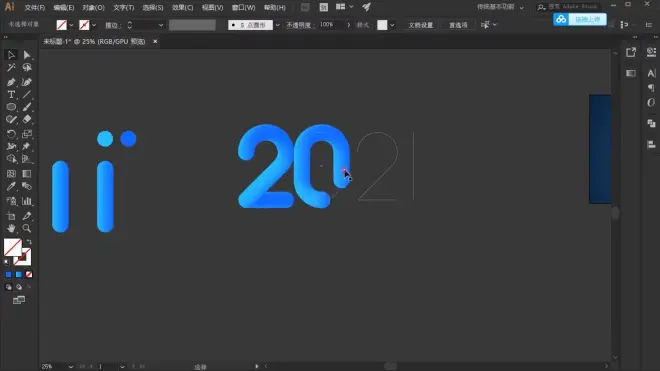The image size is (660, 371).
Task: Select the Ellipse tool
Action: (x=11, y=107)
